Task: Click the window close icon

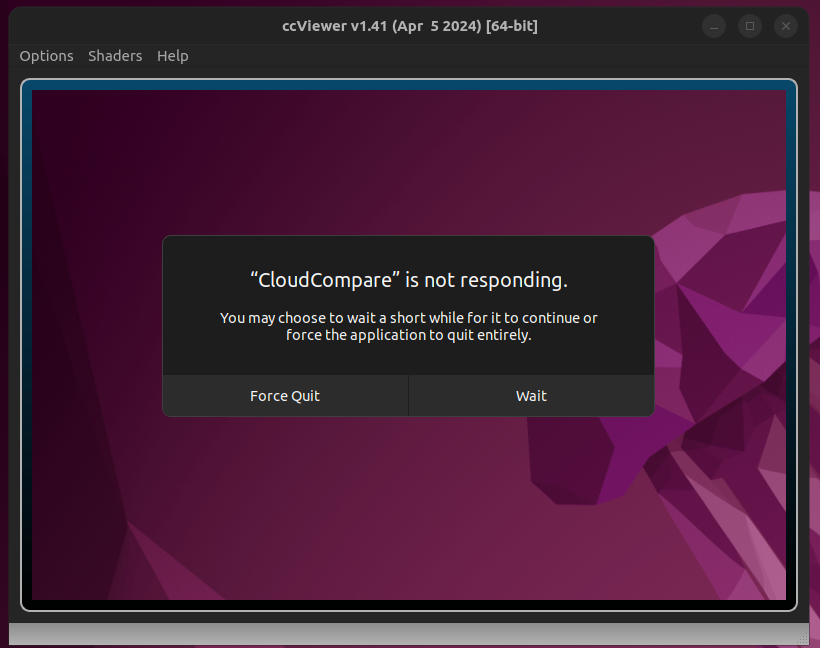Action: click(x=786, y=26)
